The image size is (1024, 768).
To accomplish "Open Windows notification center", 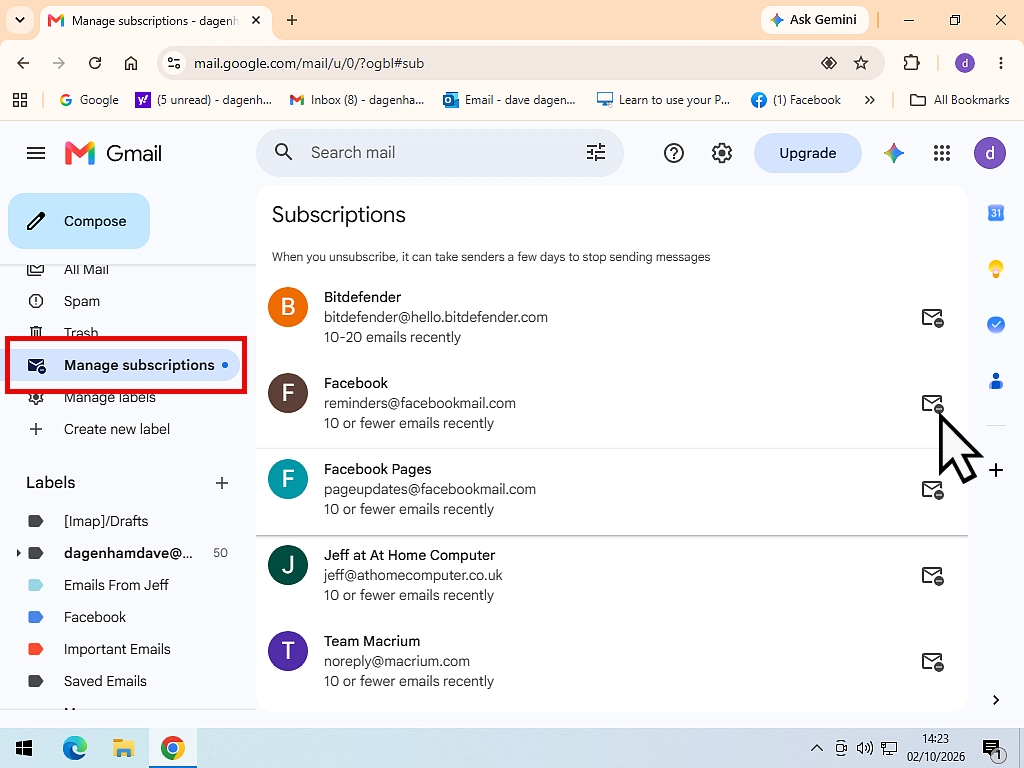I will [x=992, y=749].
